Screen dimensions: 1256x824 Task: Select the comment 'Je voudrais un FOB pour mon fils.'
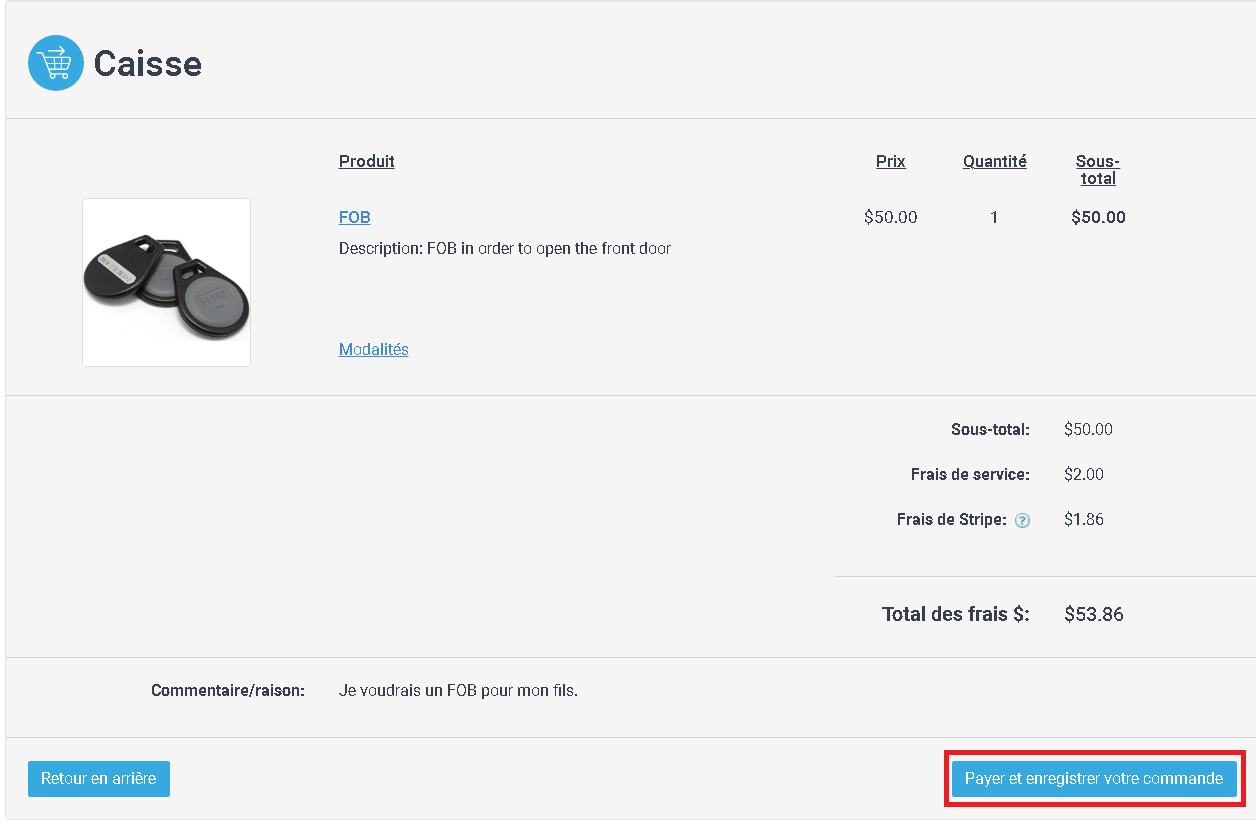[458, 690]
